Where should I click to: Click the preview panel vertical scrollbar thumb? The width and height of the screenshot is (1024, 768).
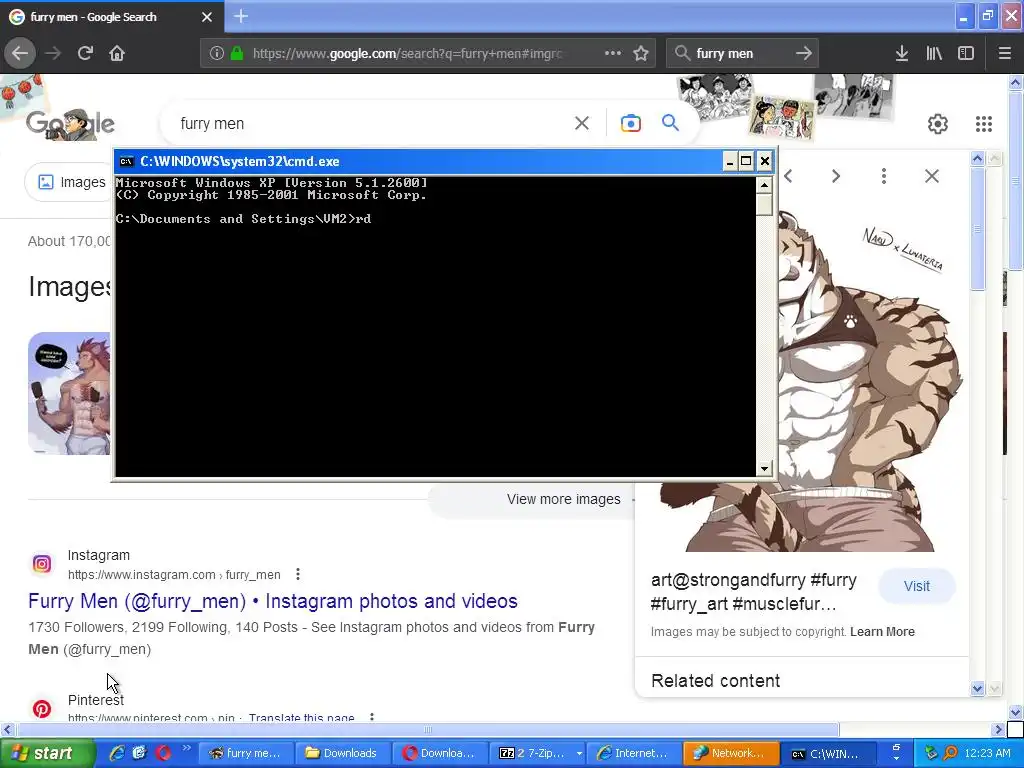coord(978,229)
